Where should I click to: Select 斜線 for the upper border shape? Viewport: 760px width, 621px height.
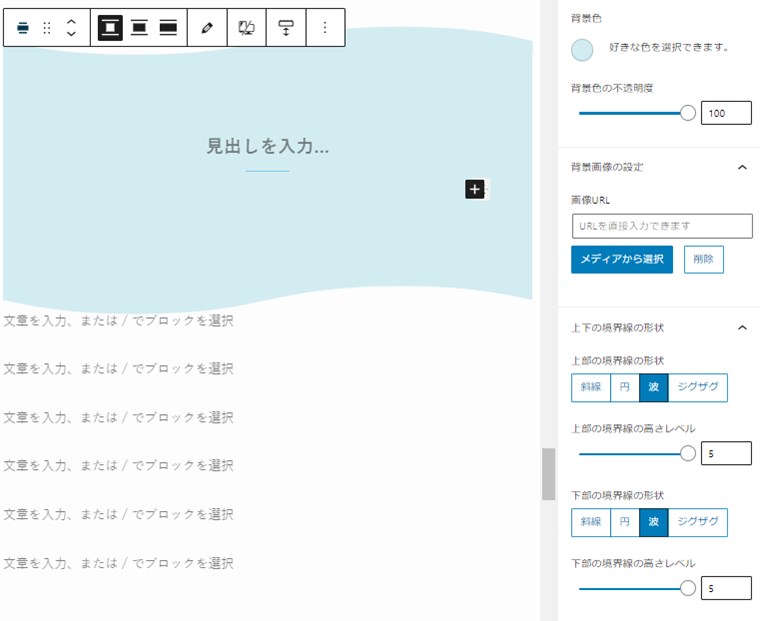click(591, 387)
